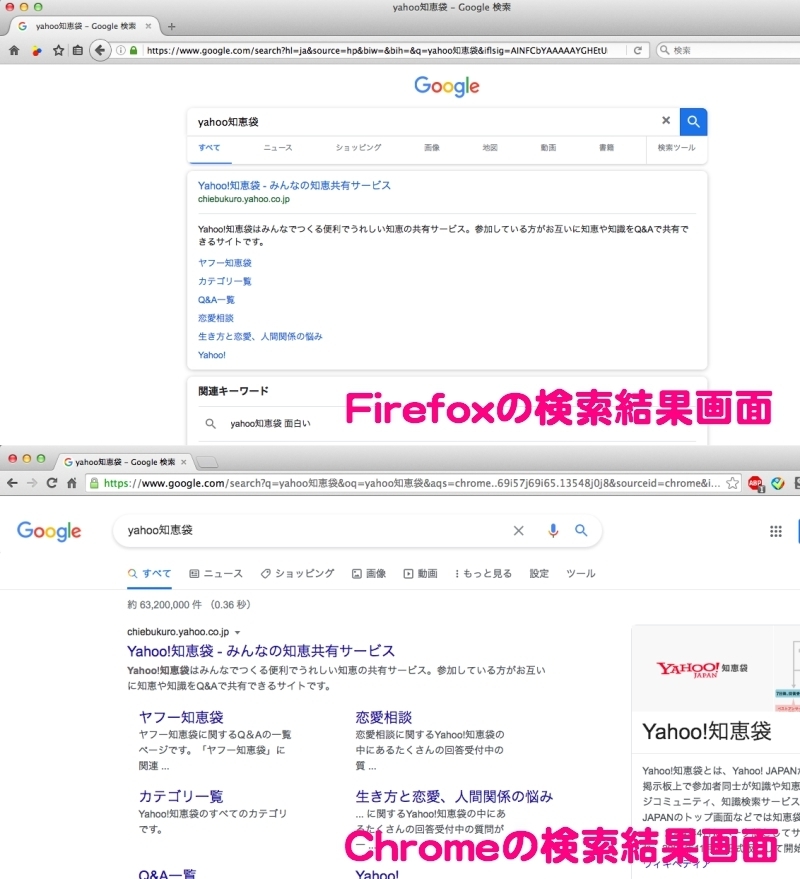Open 恋愛相談 sitelink in Firefox
Screen dimensions: 800x879
[x=216, y=318]
